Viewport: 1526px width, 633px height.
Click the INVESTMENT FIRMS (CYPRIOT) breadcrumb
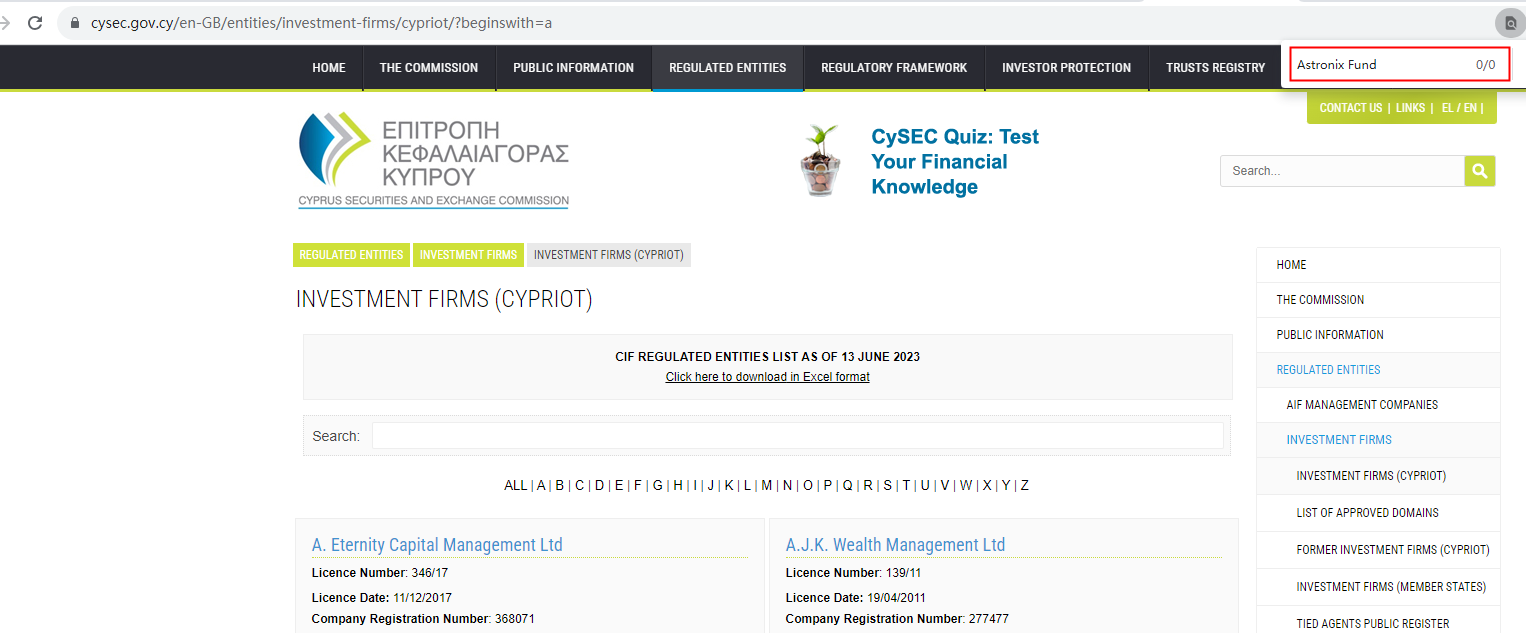coord(609,255)
